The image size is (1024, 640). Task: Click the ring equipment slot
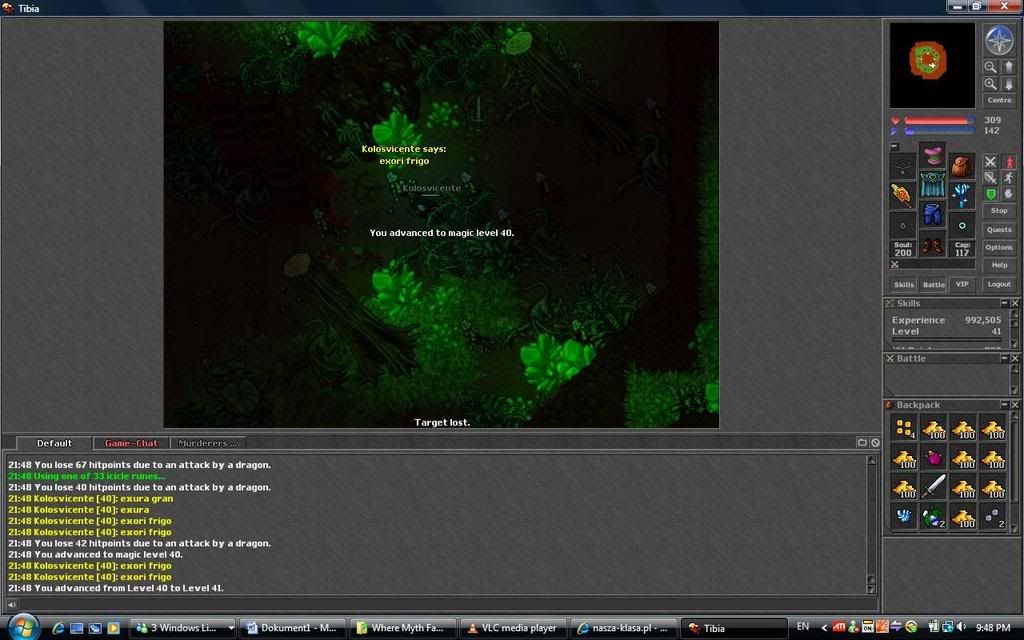(903, 226)
